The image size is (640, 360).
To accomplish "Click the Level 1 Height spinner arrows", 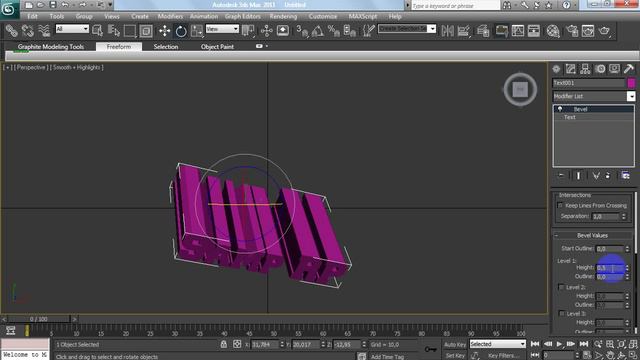I will [x=627, y=268].
